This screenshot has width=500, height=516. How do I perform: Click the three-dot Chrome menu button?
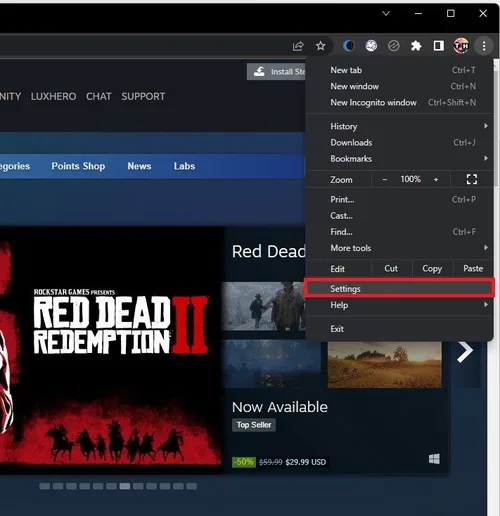[484, 46]
